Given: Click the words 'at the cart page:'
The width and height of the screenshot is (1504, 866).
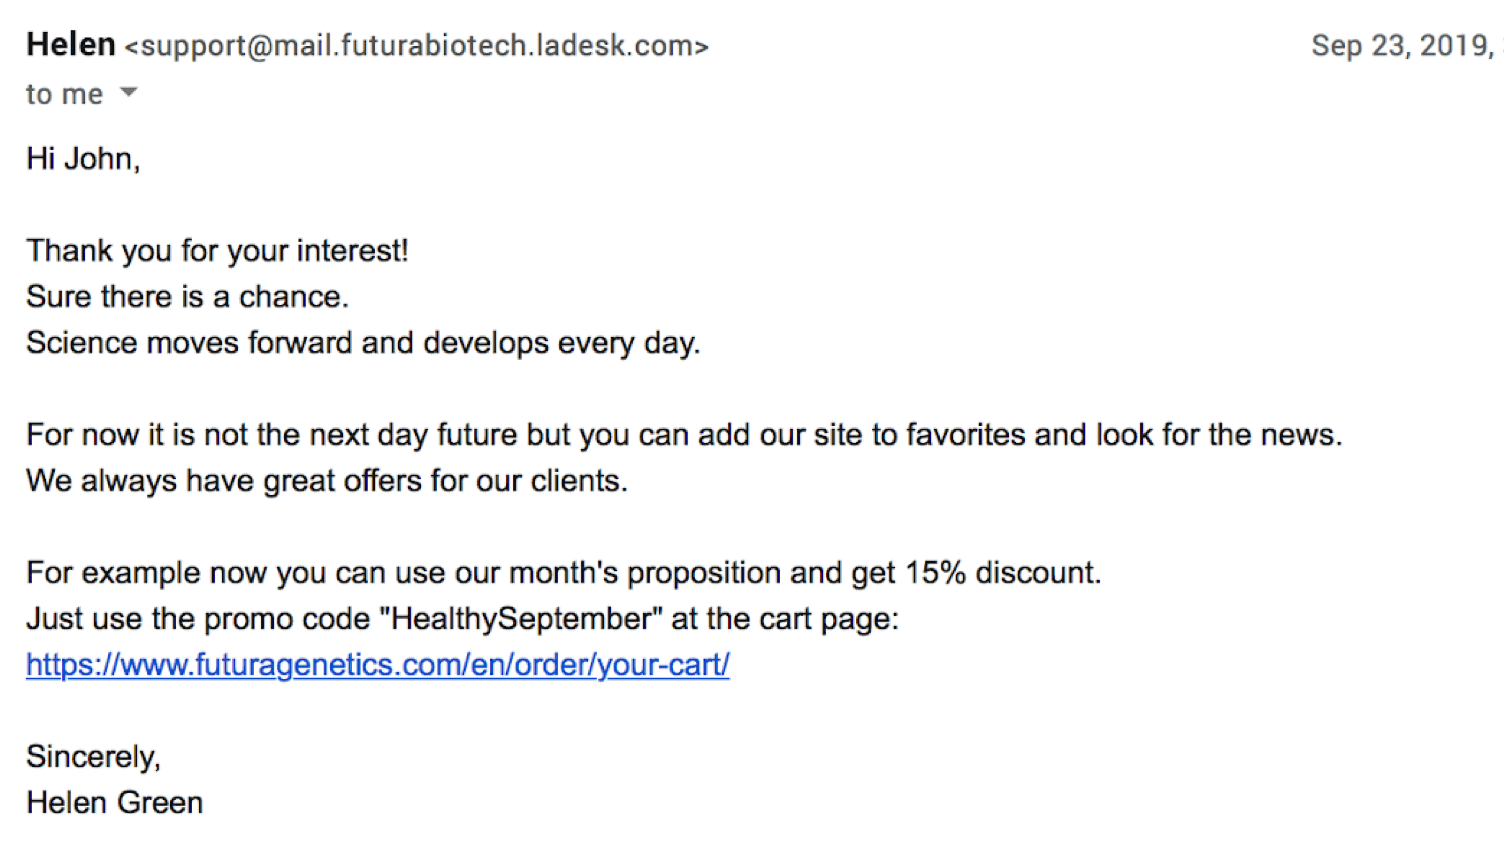Looking at the screenshot, I should [x=785, y=619].
